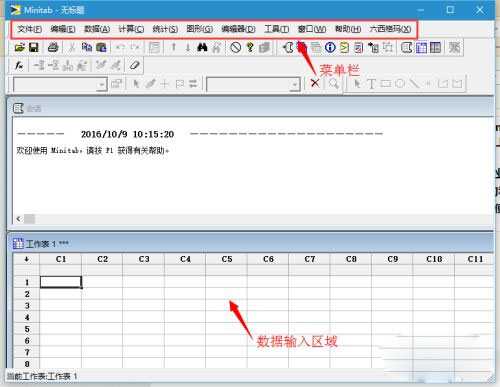Click the 2016/10/9 10:15:20 timestamp text
This screenshot has width=500, height=387.
coord(127,134)
